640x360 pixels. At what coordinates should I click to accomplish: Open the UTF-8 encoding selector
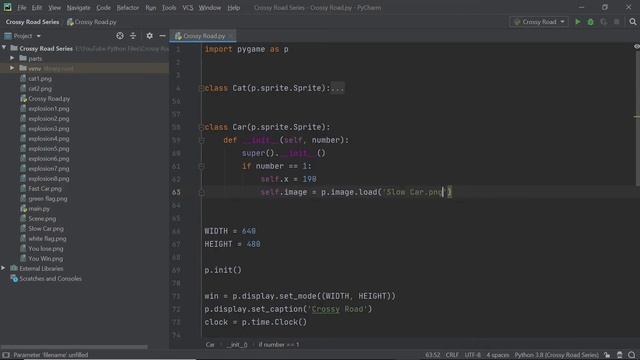[473, 355]
